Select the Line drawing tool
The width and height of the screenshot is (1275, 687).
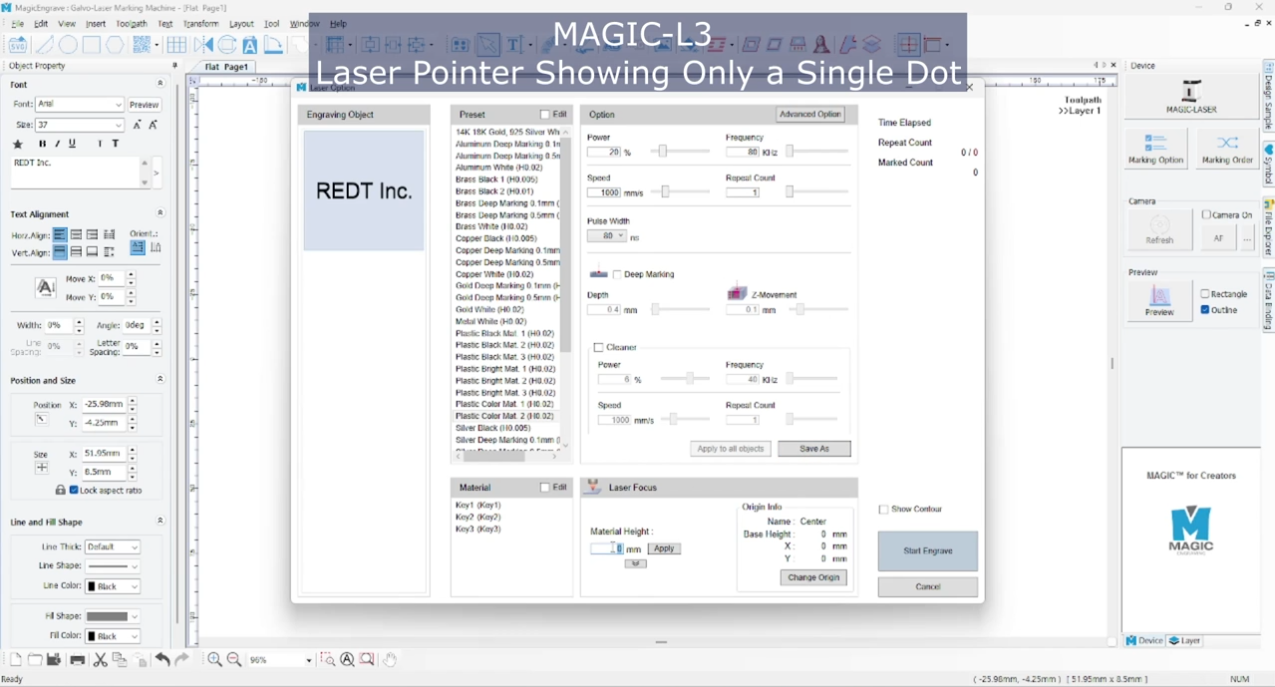pos(44,45)
